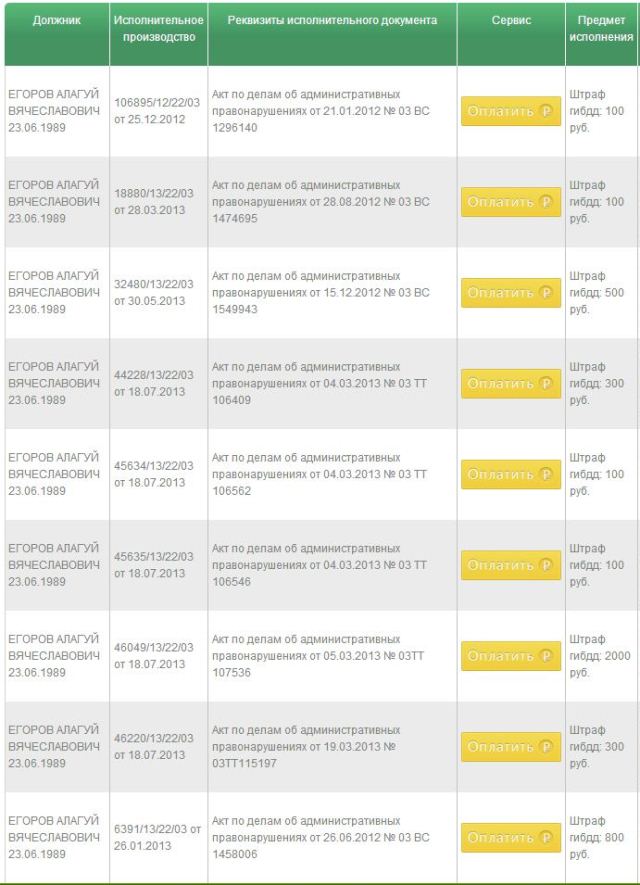Click Реквизиты исполнительного документа column header
This screenshot has width=640, height=885.
[332, 20]
